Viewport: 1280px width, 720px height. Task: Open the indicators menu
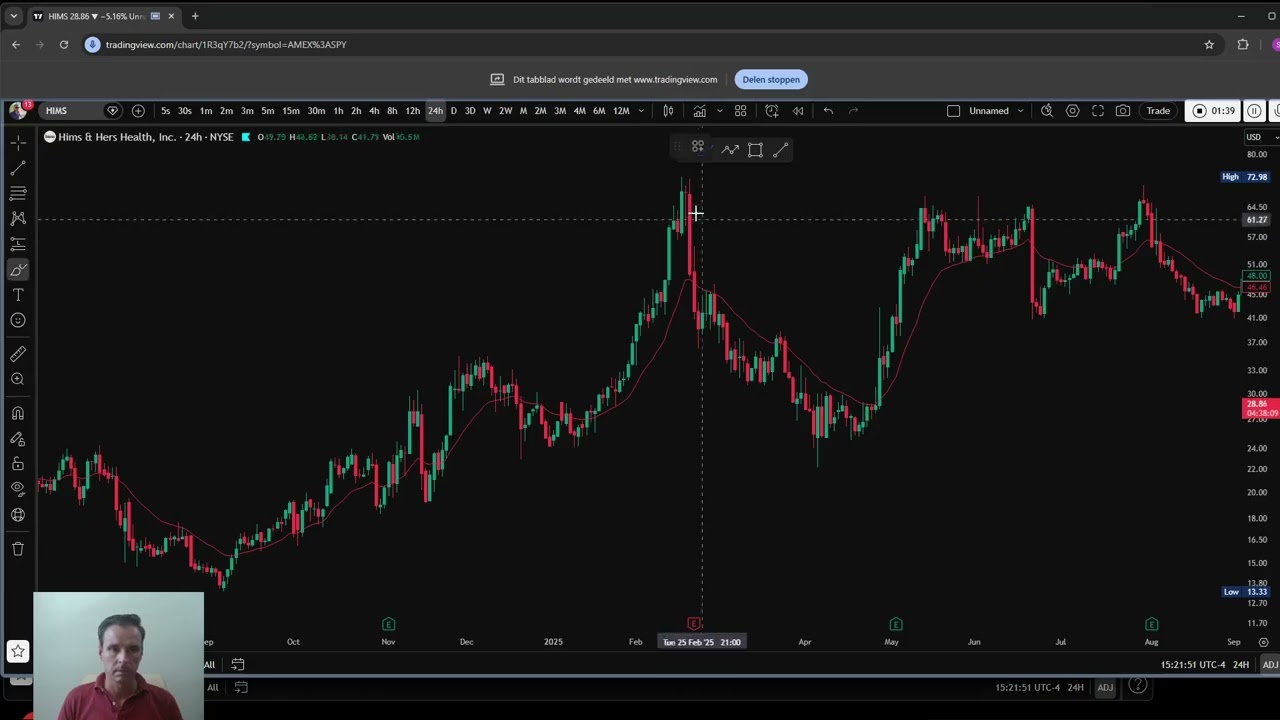699,111
